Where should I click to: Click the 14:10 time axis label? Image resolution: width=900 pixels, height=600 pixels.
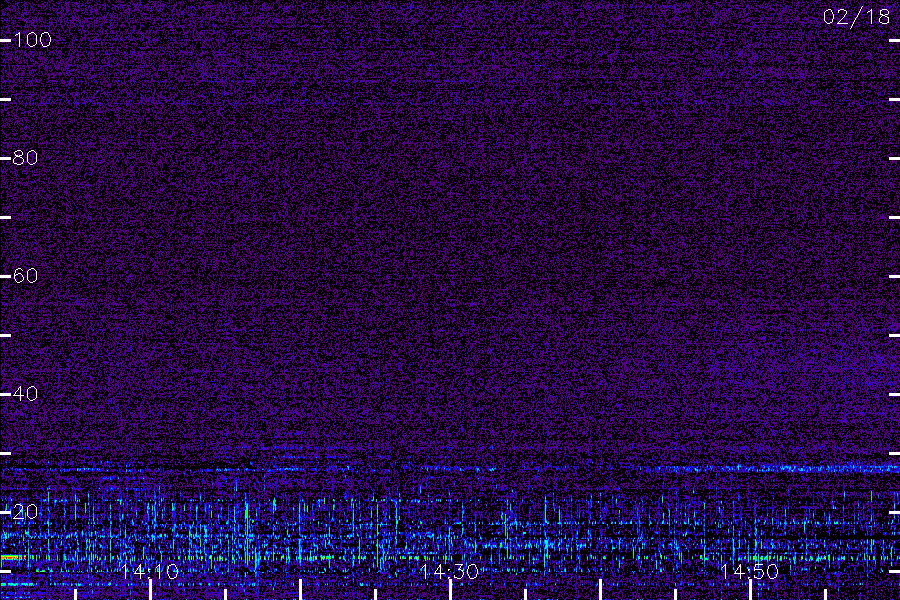[150, 571]
